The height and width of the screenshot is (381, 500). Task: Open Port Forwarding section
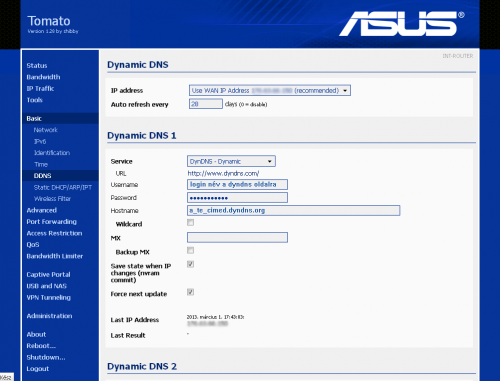click(51, 222)
